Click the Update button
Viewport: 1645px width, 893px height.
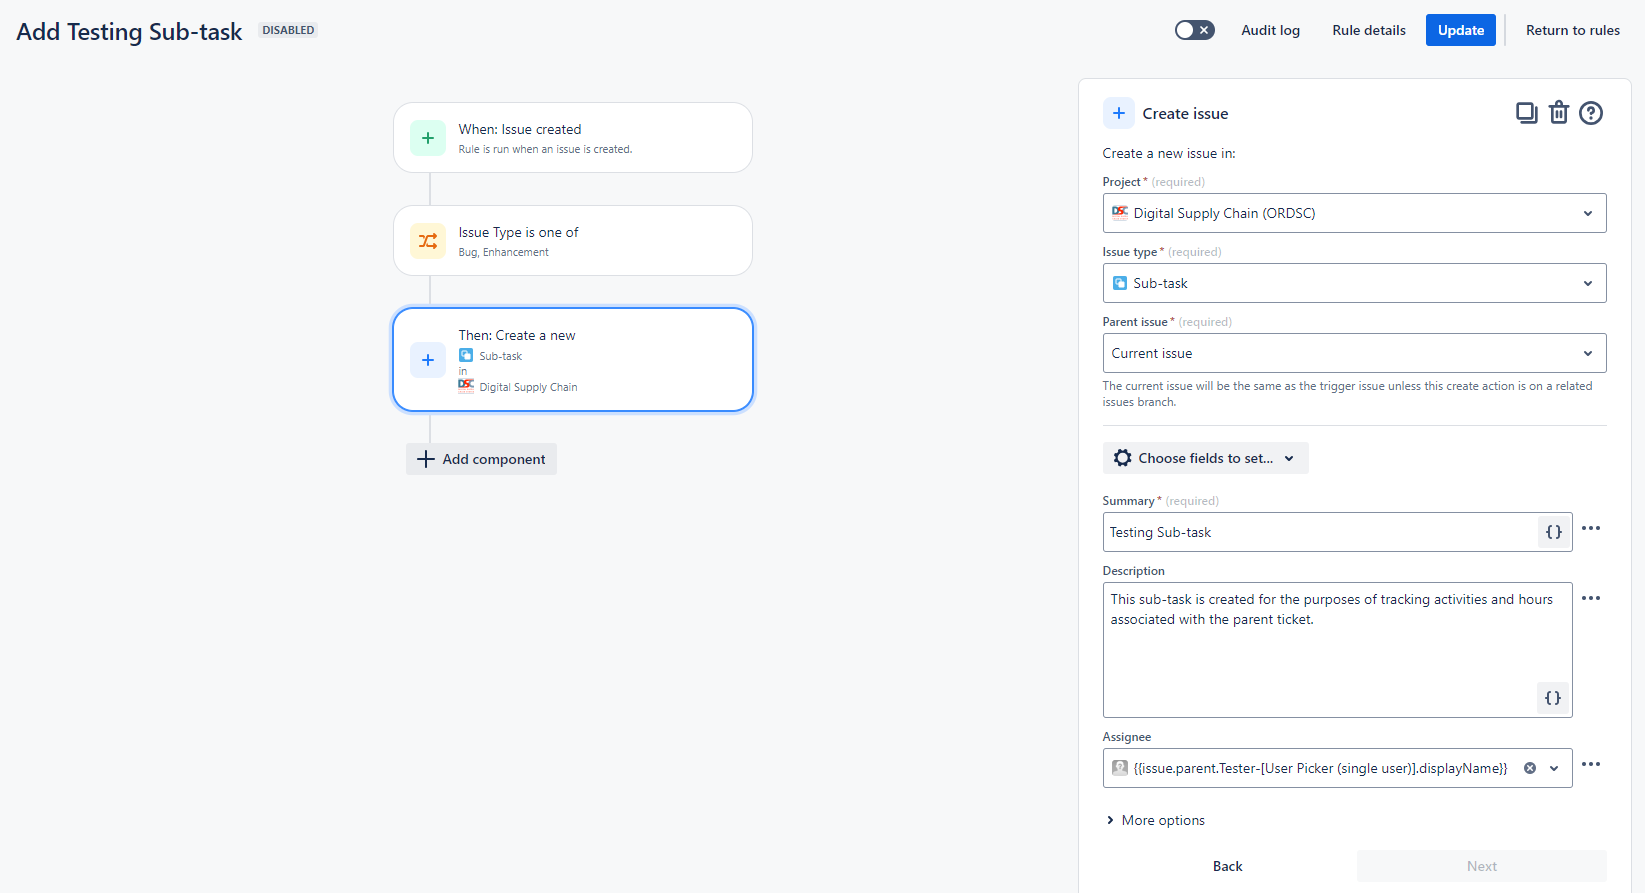pos(1461,30)
